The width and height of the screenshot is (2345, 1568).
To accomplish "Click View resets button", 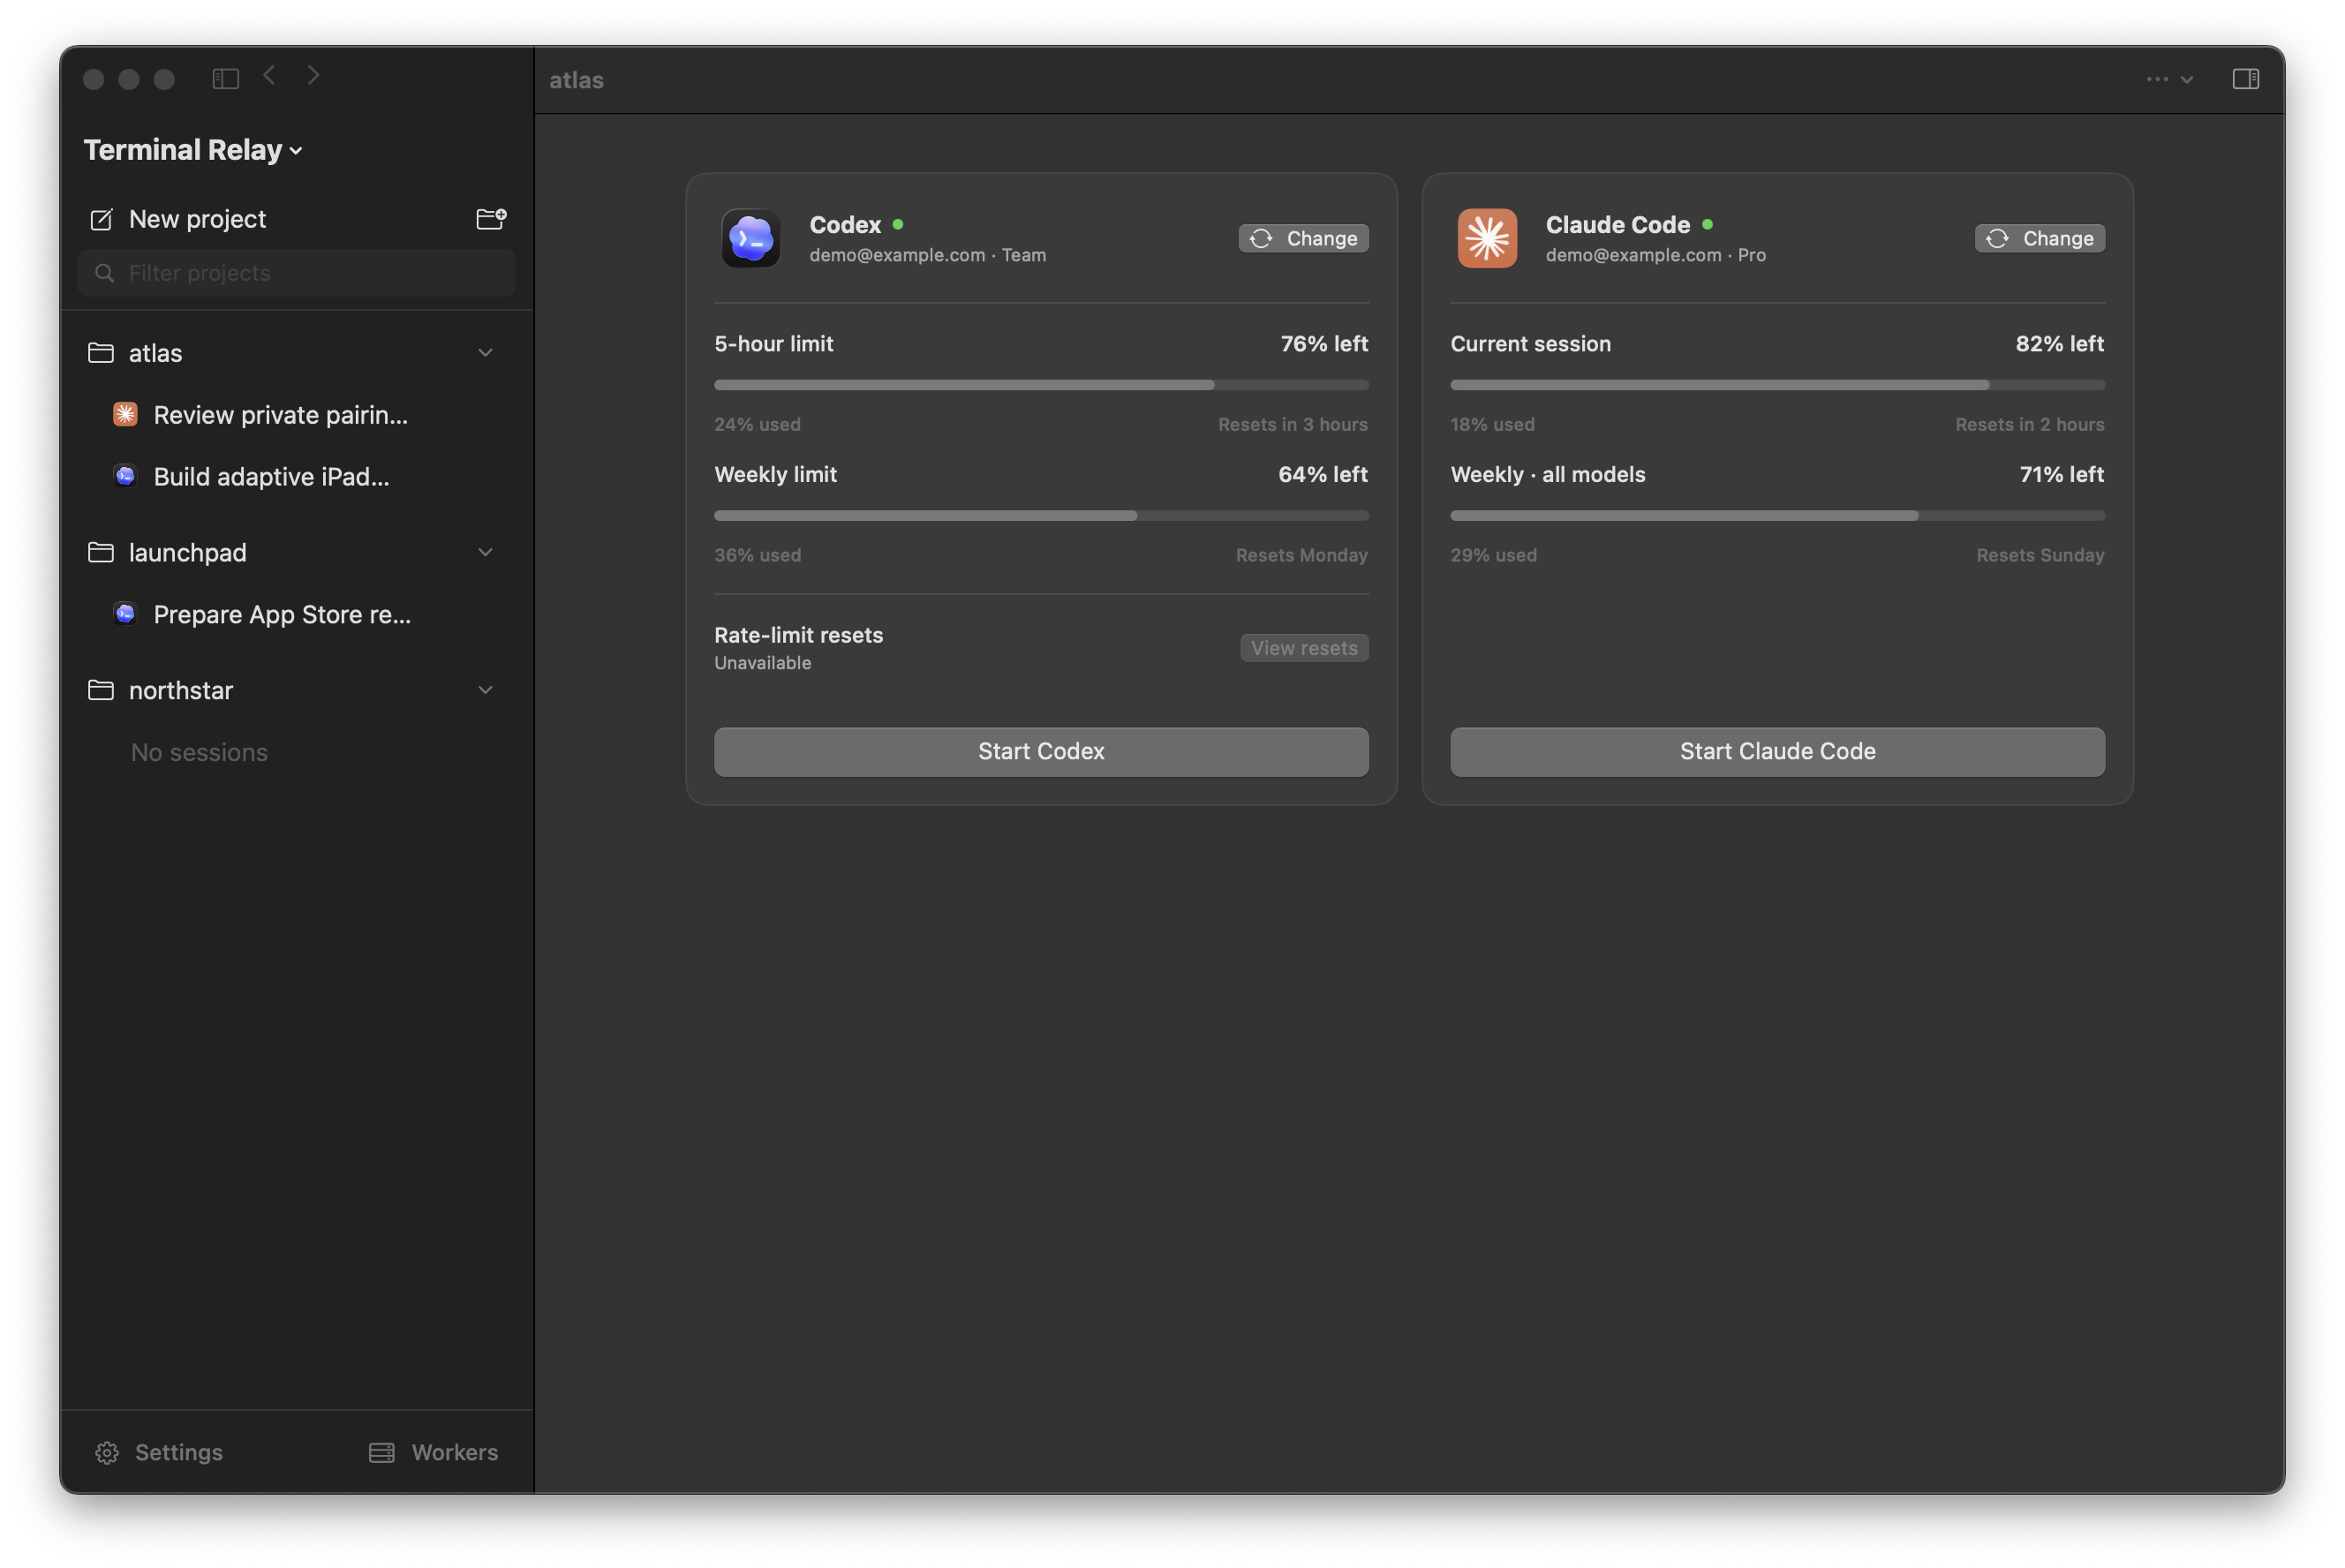I will (x=1304, y=648).
